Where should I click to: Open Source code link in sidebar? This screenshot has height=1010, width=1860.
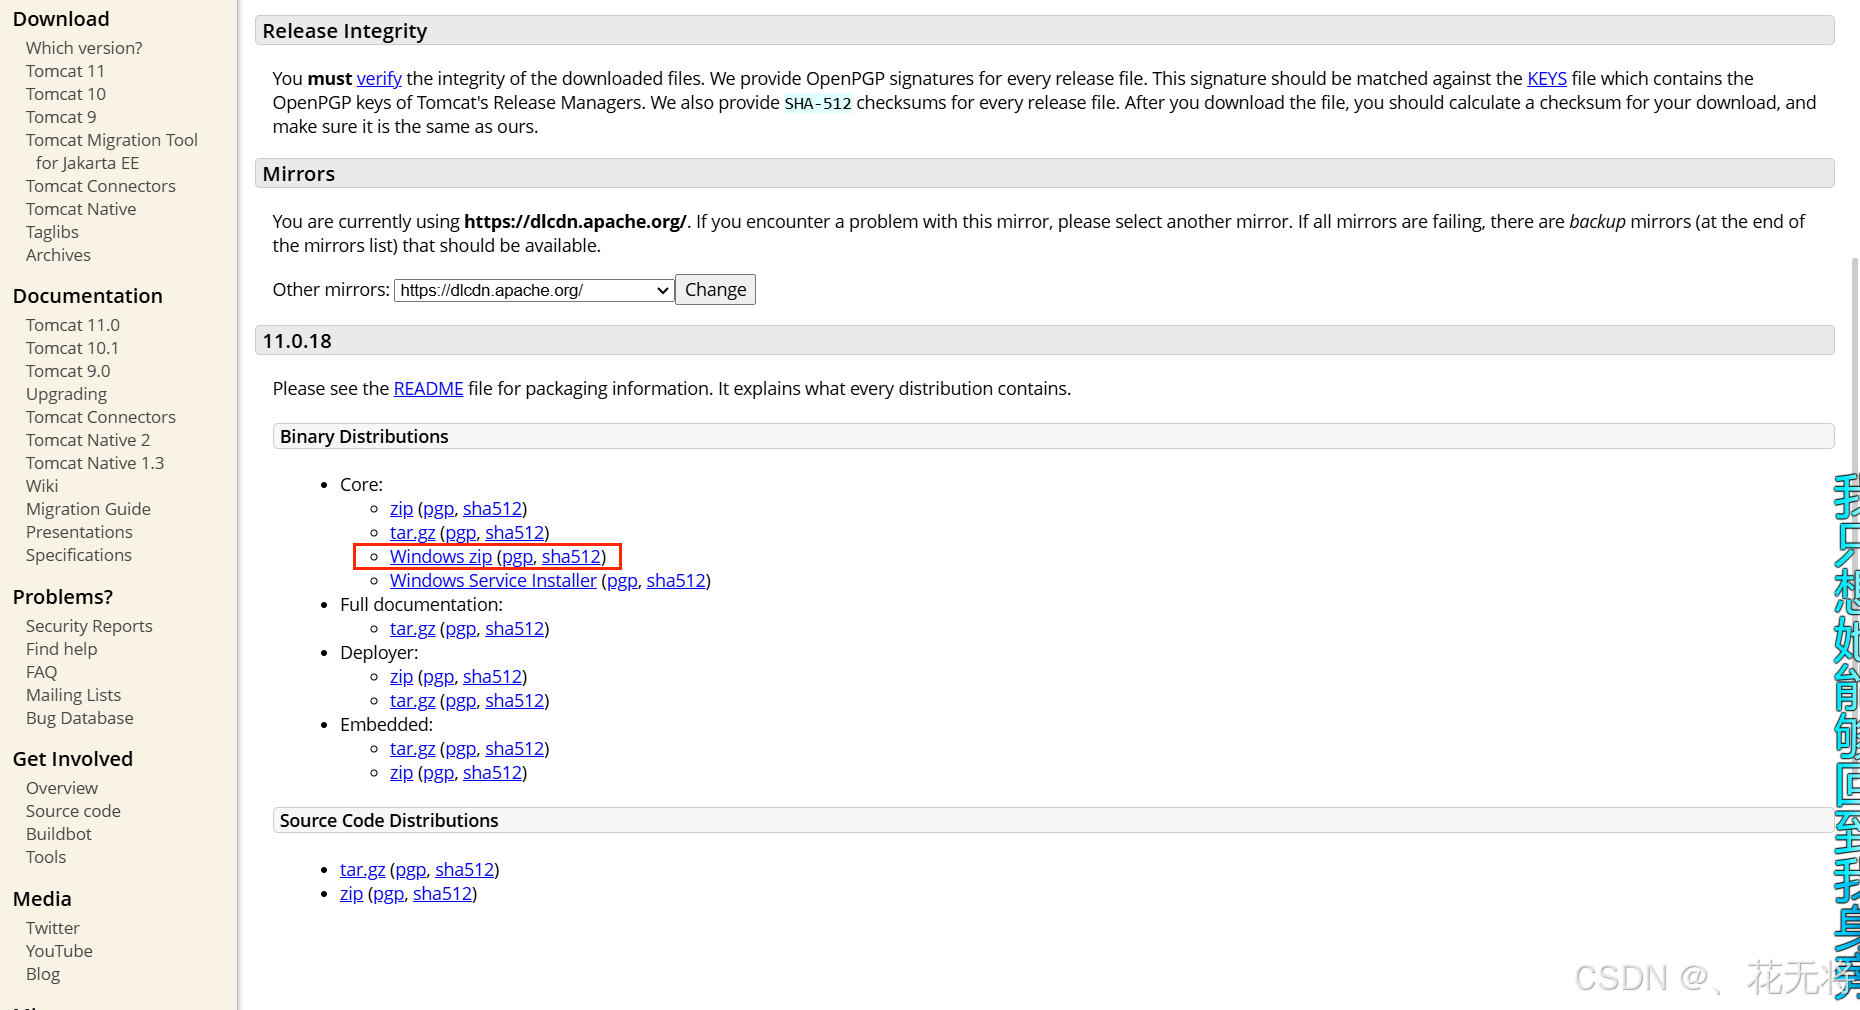coord(73,811)
